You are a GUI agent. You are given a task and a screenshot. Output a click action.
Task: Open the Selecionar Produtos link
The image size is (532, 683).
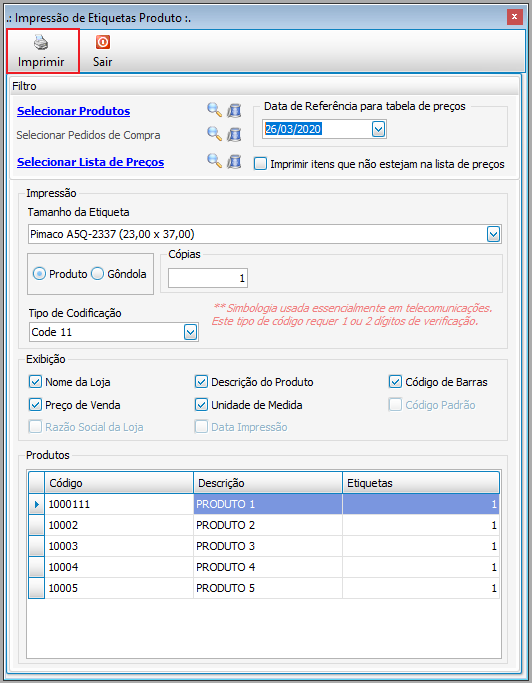[73, 111]
